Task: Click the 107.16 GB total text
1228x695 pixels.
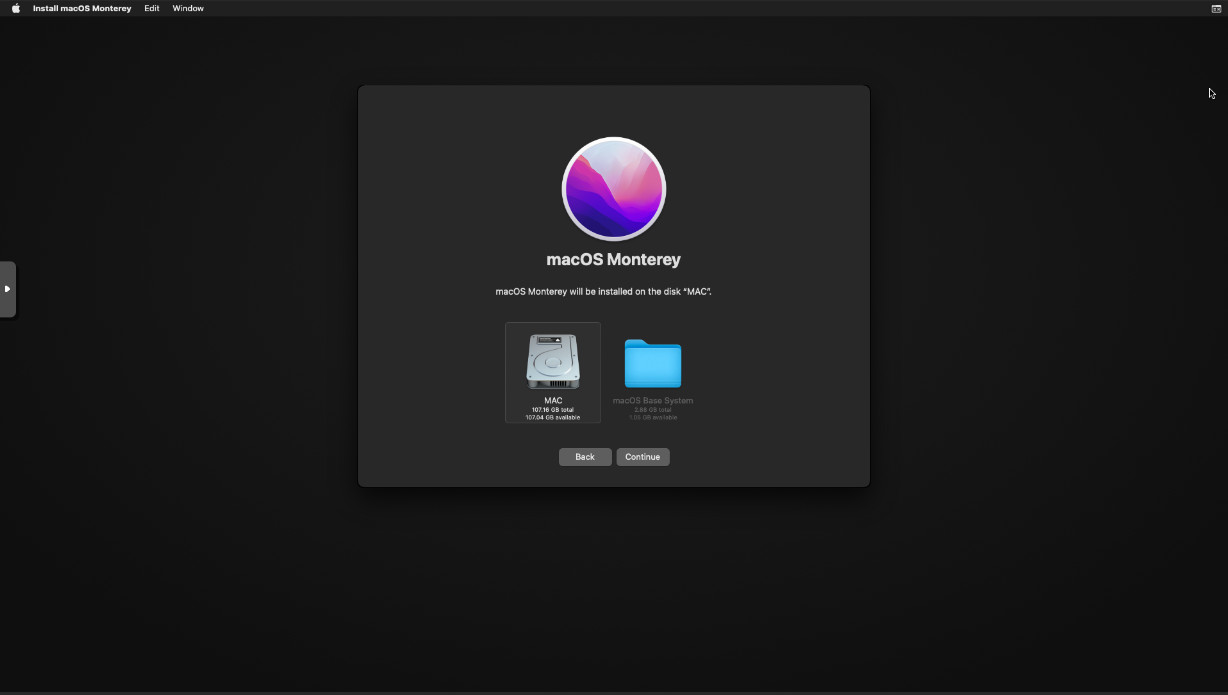Action: point(553,410)
